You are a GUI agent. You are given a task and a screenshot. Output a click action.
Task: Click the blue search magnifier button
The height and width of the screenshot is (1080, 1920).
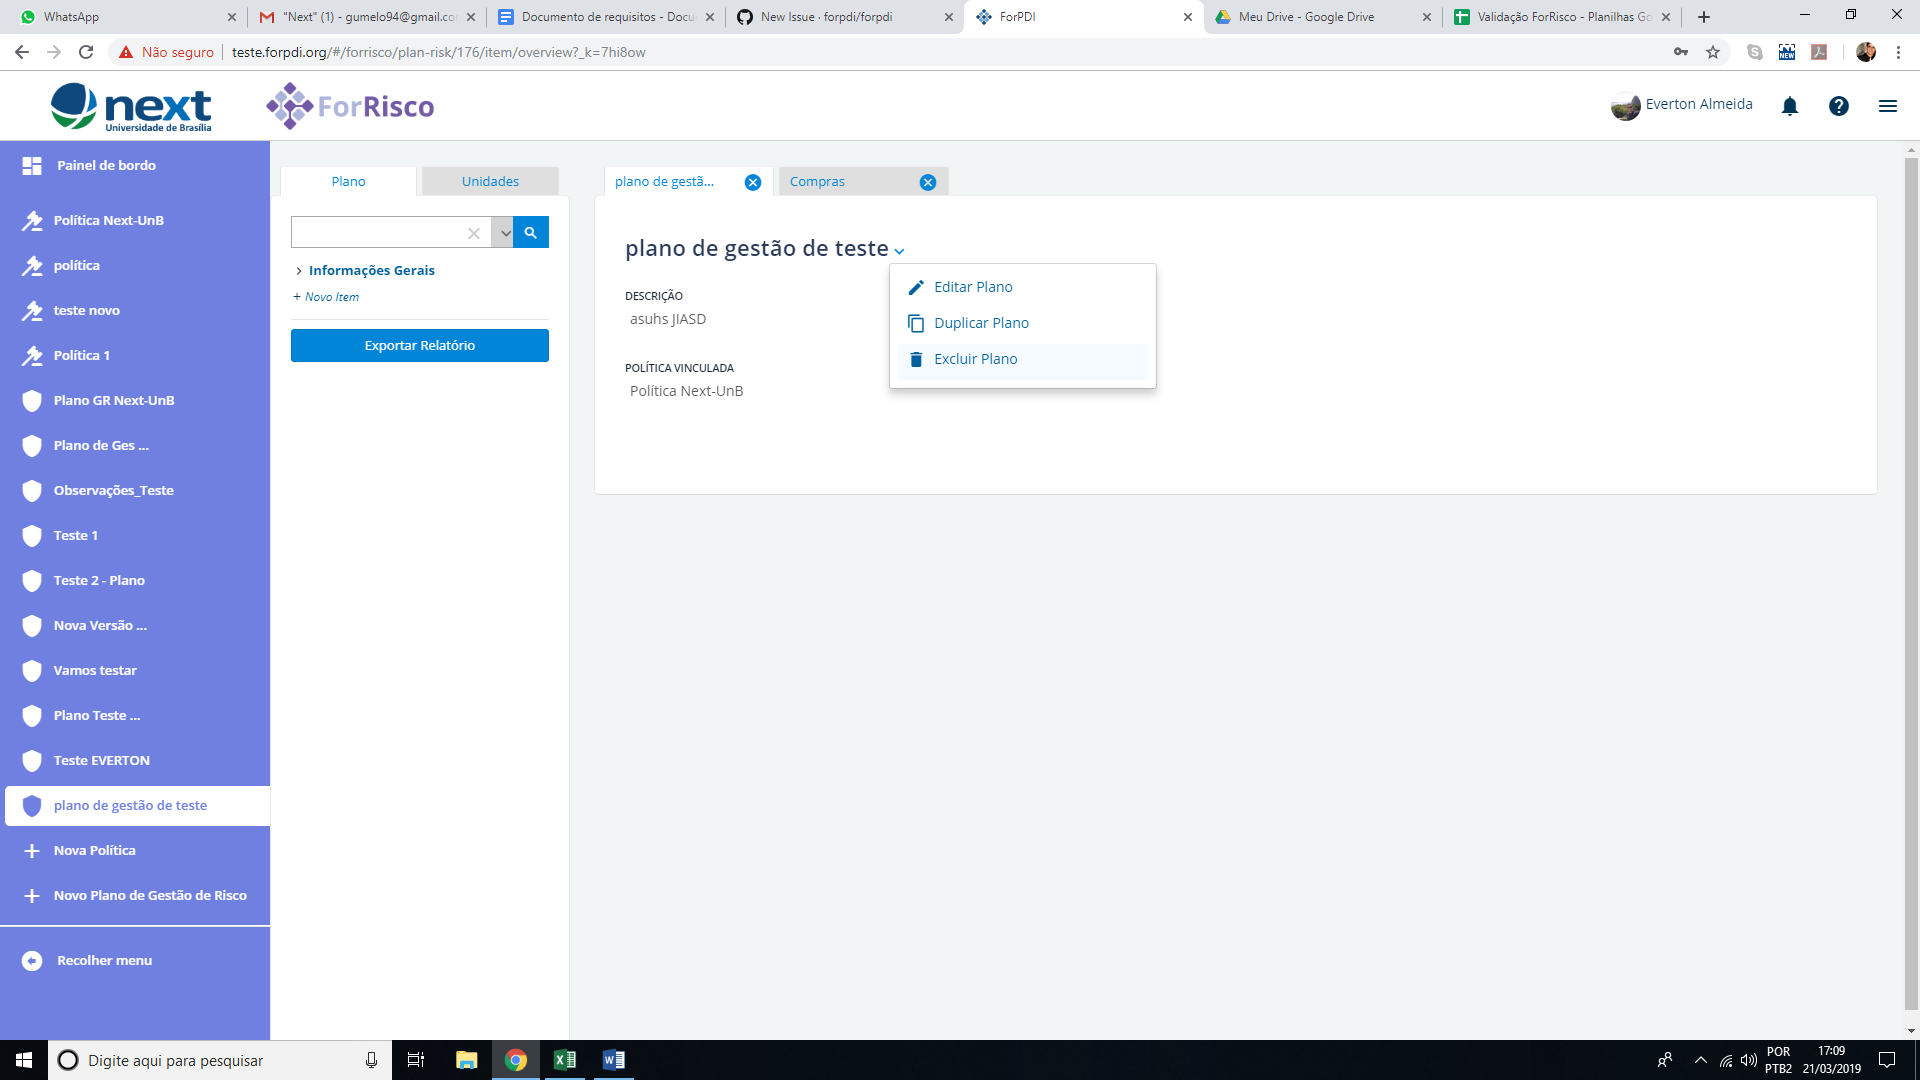[531, 232]
